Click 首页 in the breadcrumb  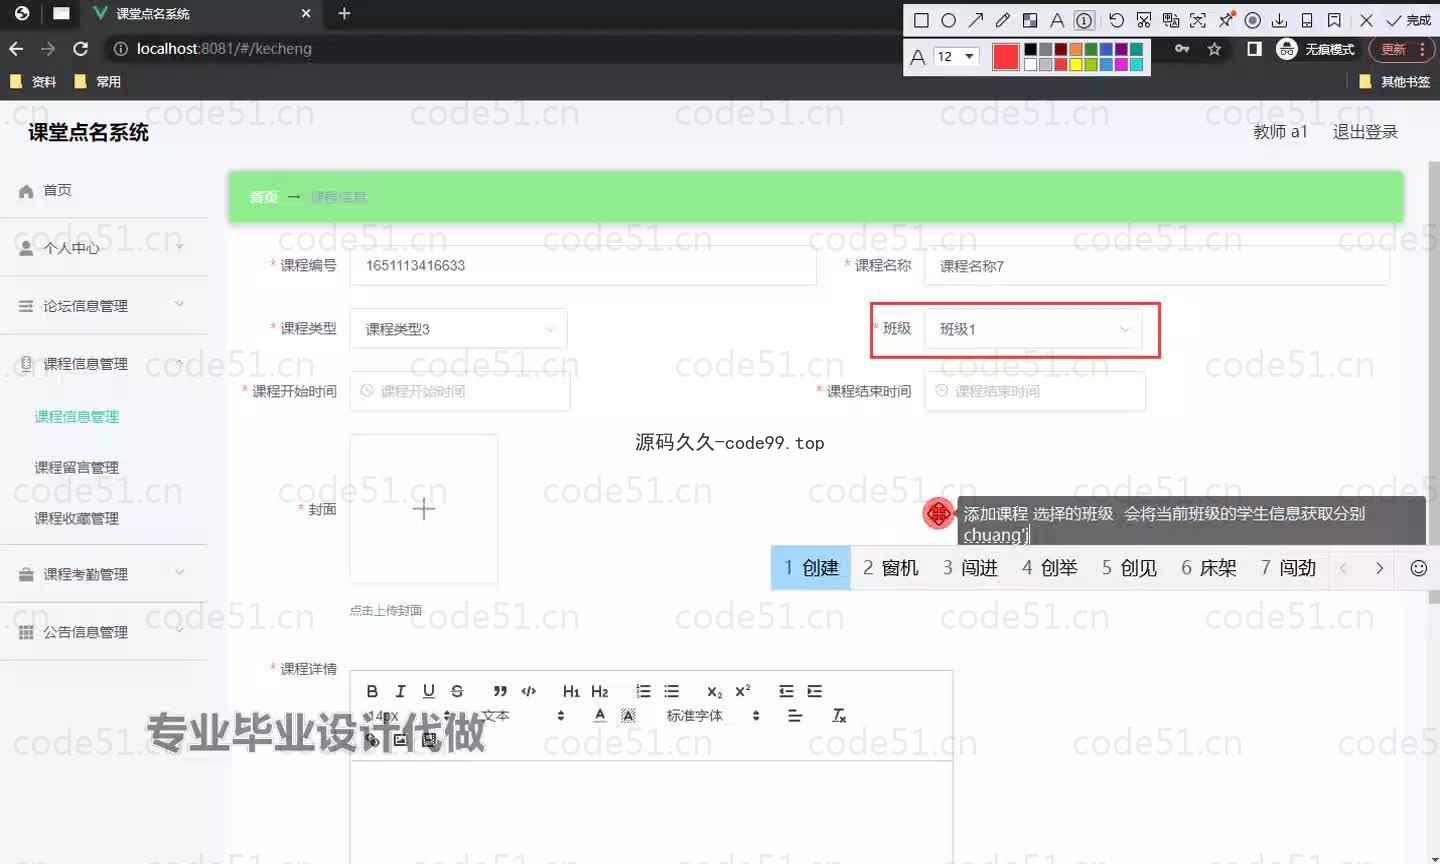[x=264, y=197]
